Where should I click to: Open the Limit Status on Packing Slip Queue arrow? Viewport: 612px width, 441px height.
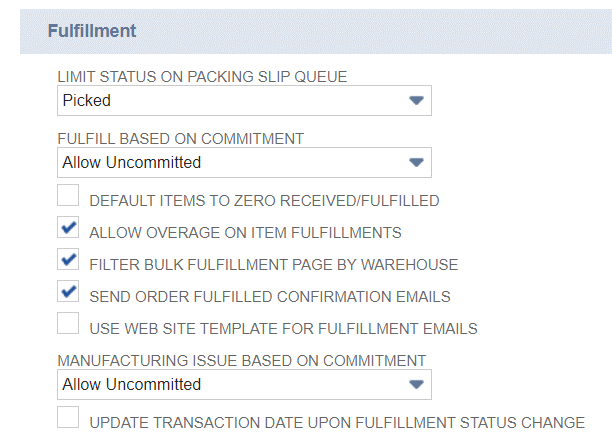click(417, 100)
